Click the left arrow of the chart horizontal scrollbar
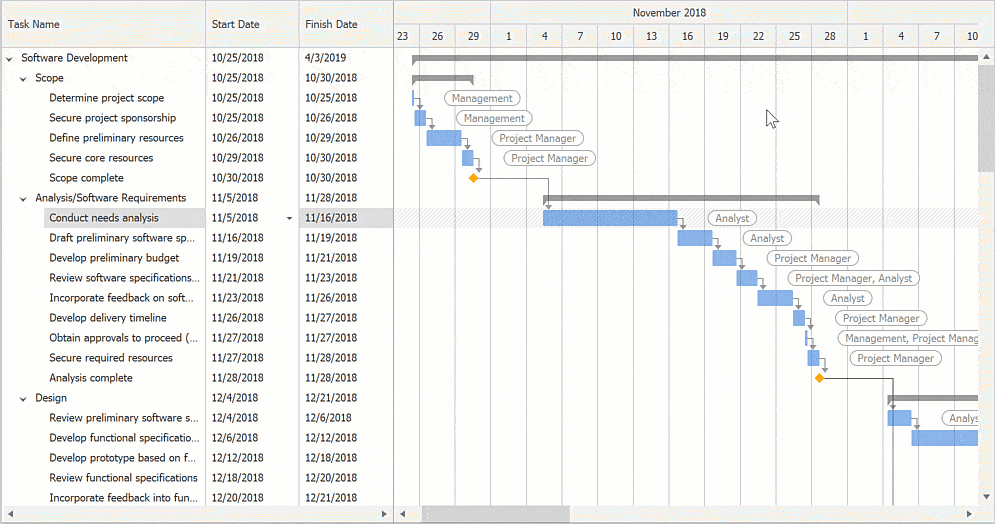Viewport: 995px width, 524px height. coord(403,514)
